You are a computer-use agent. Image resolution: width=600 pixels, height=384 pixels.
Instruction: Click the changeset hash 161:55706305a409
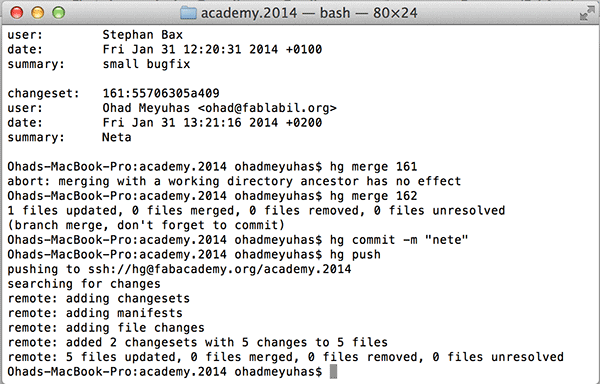161,93
